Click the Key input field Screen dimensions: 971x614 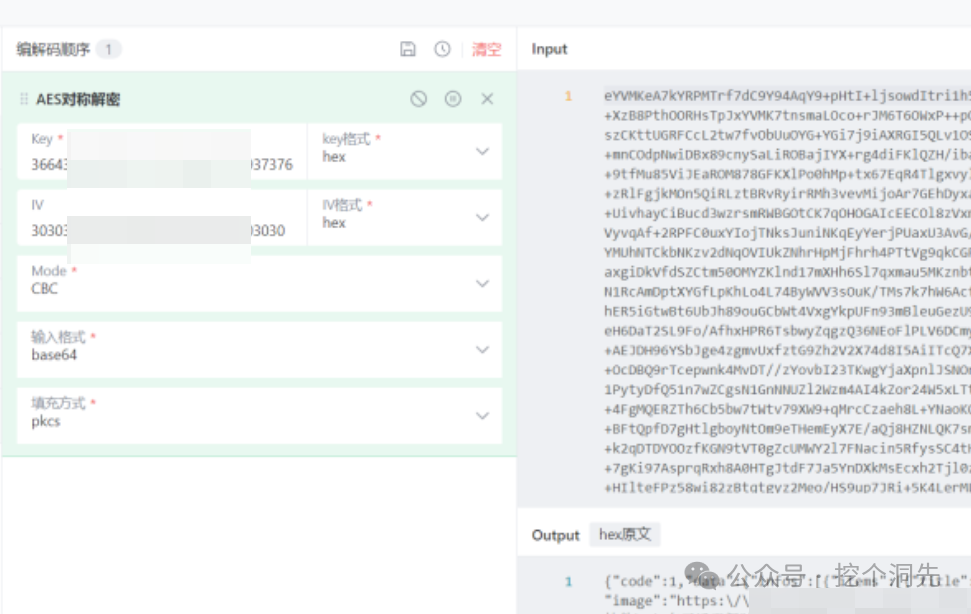click(x=162, y=152)
